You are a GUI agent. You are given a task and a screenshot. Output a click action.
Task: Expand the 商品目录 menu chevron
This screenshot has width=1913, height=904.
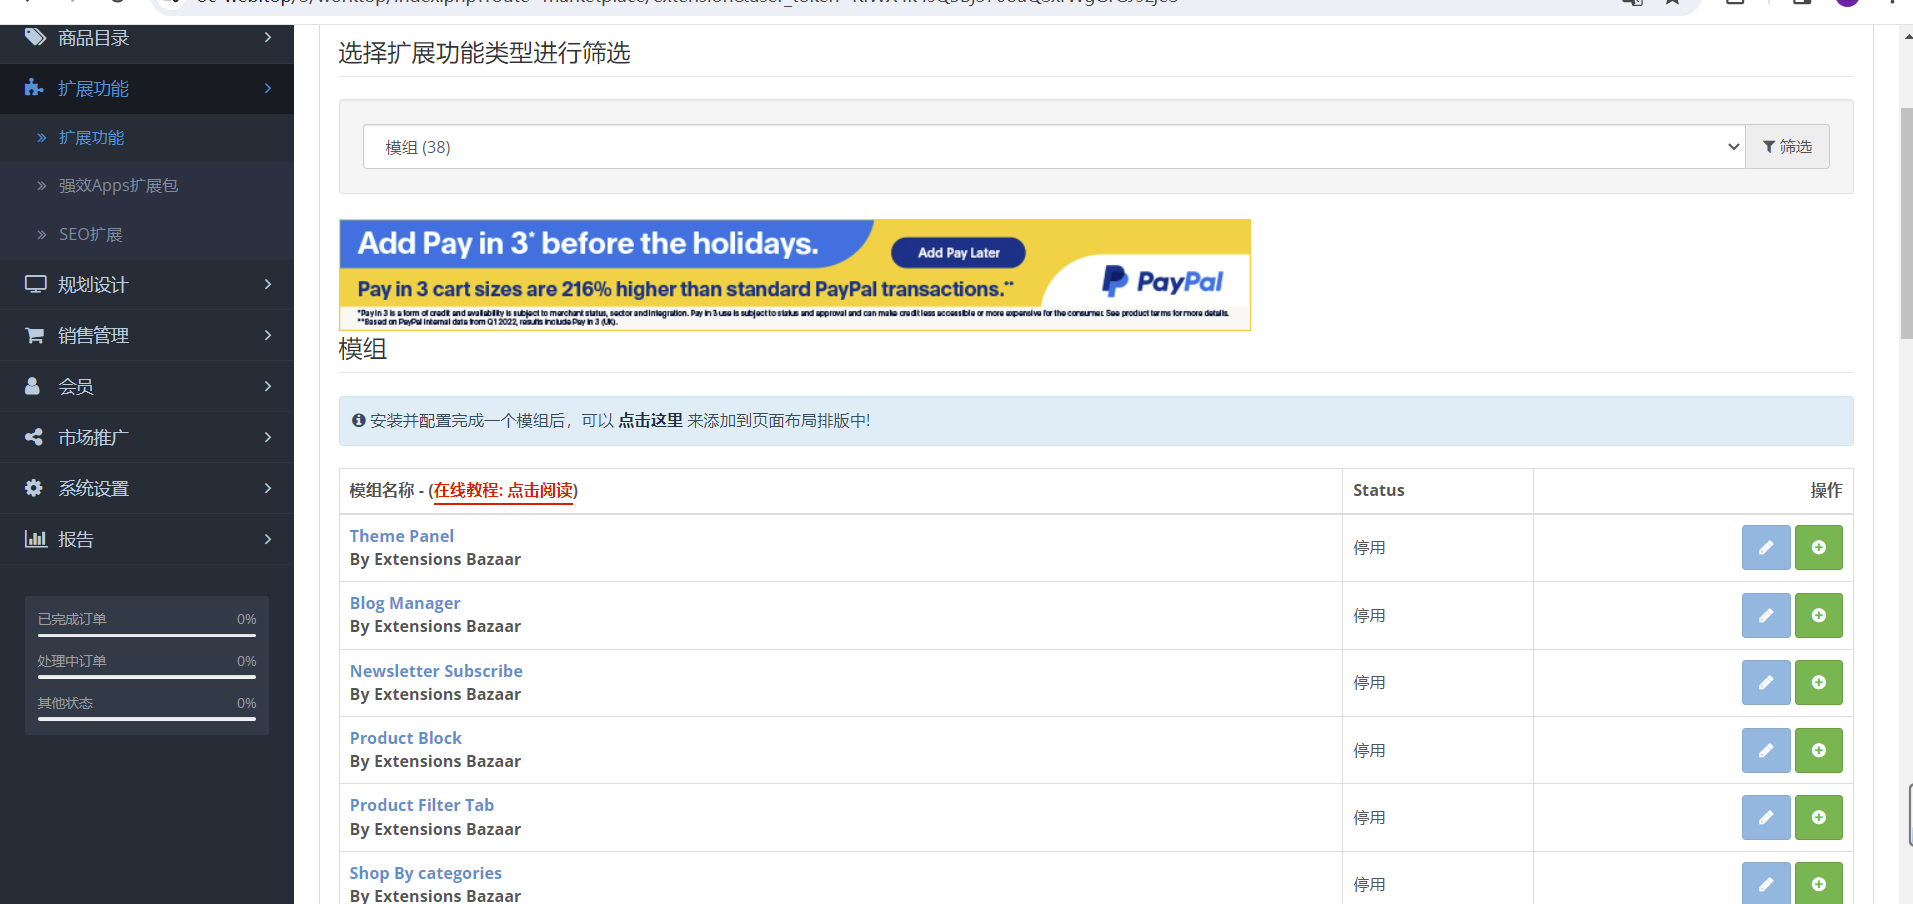(x=268, y=37)
